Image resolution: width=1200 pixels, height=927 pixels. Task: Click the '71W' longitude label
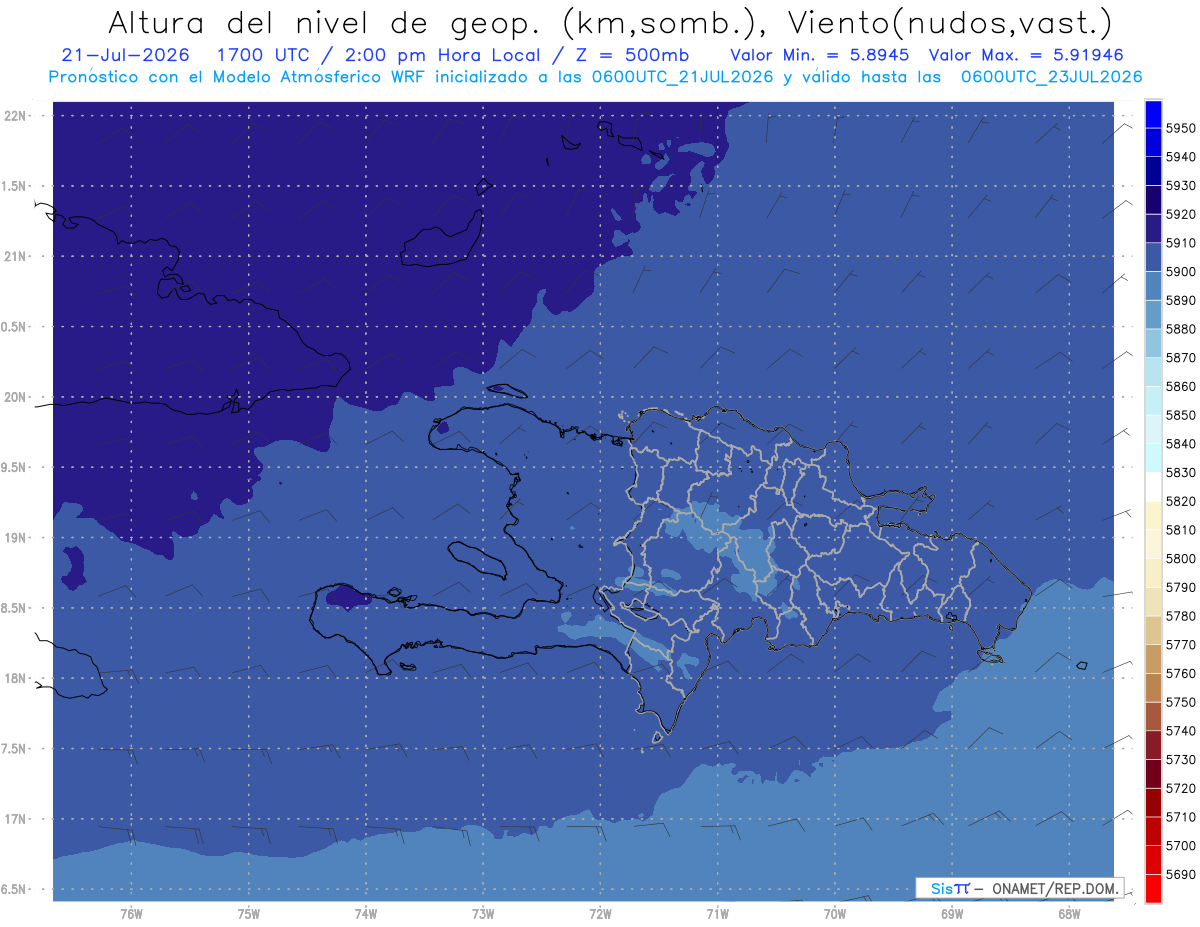(717, 914)
